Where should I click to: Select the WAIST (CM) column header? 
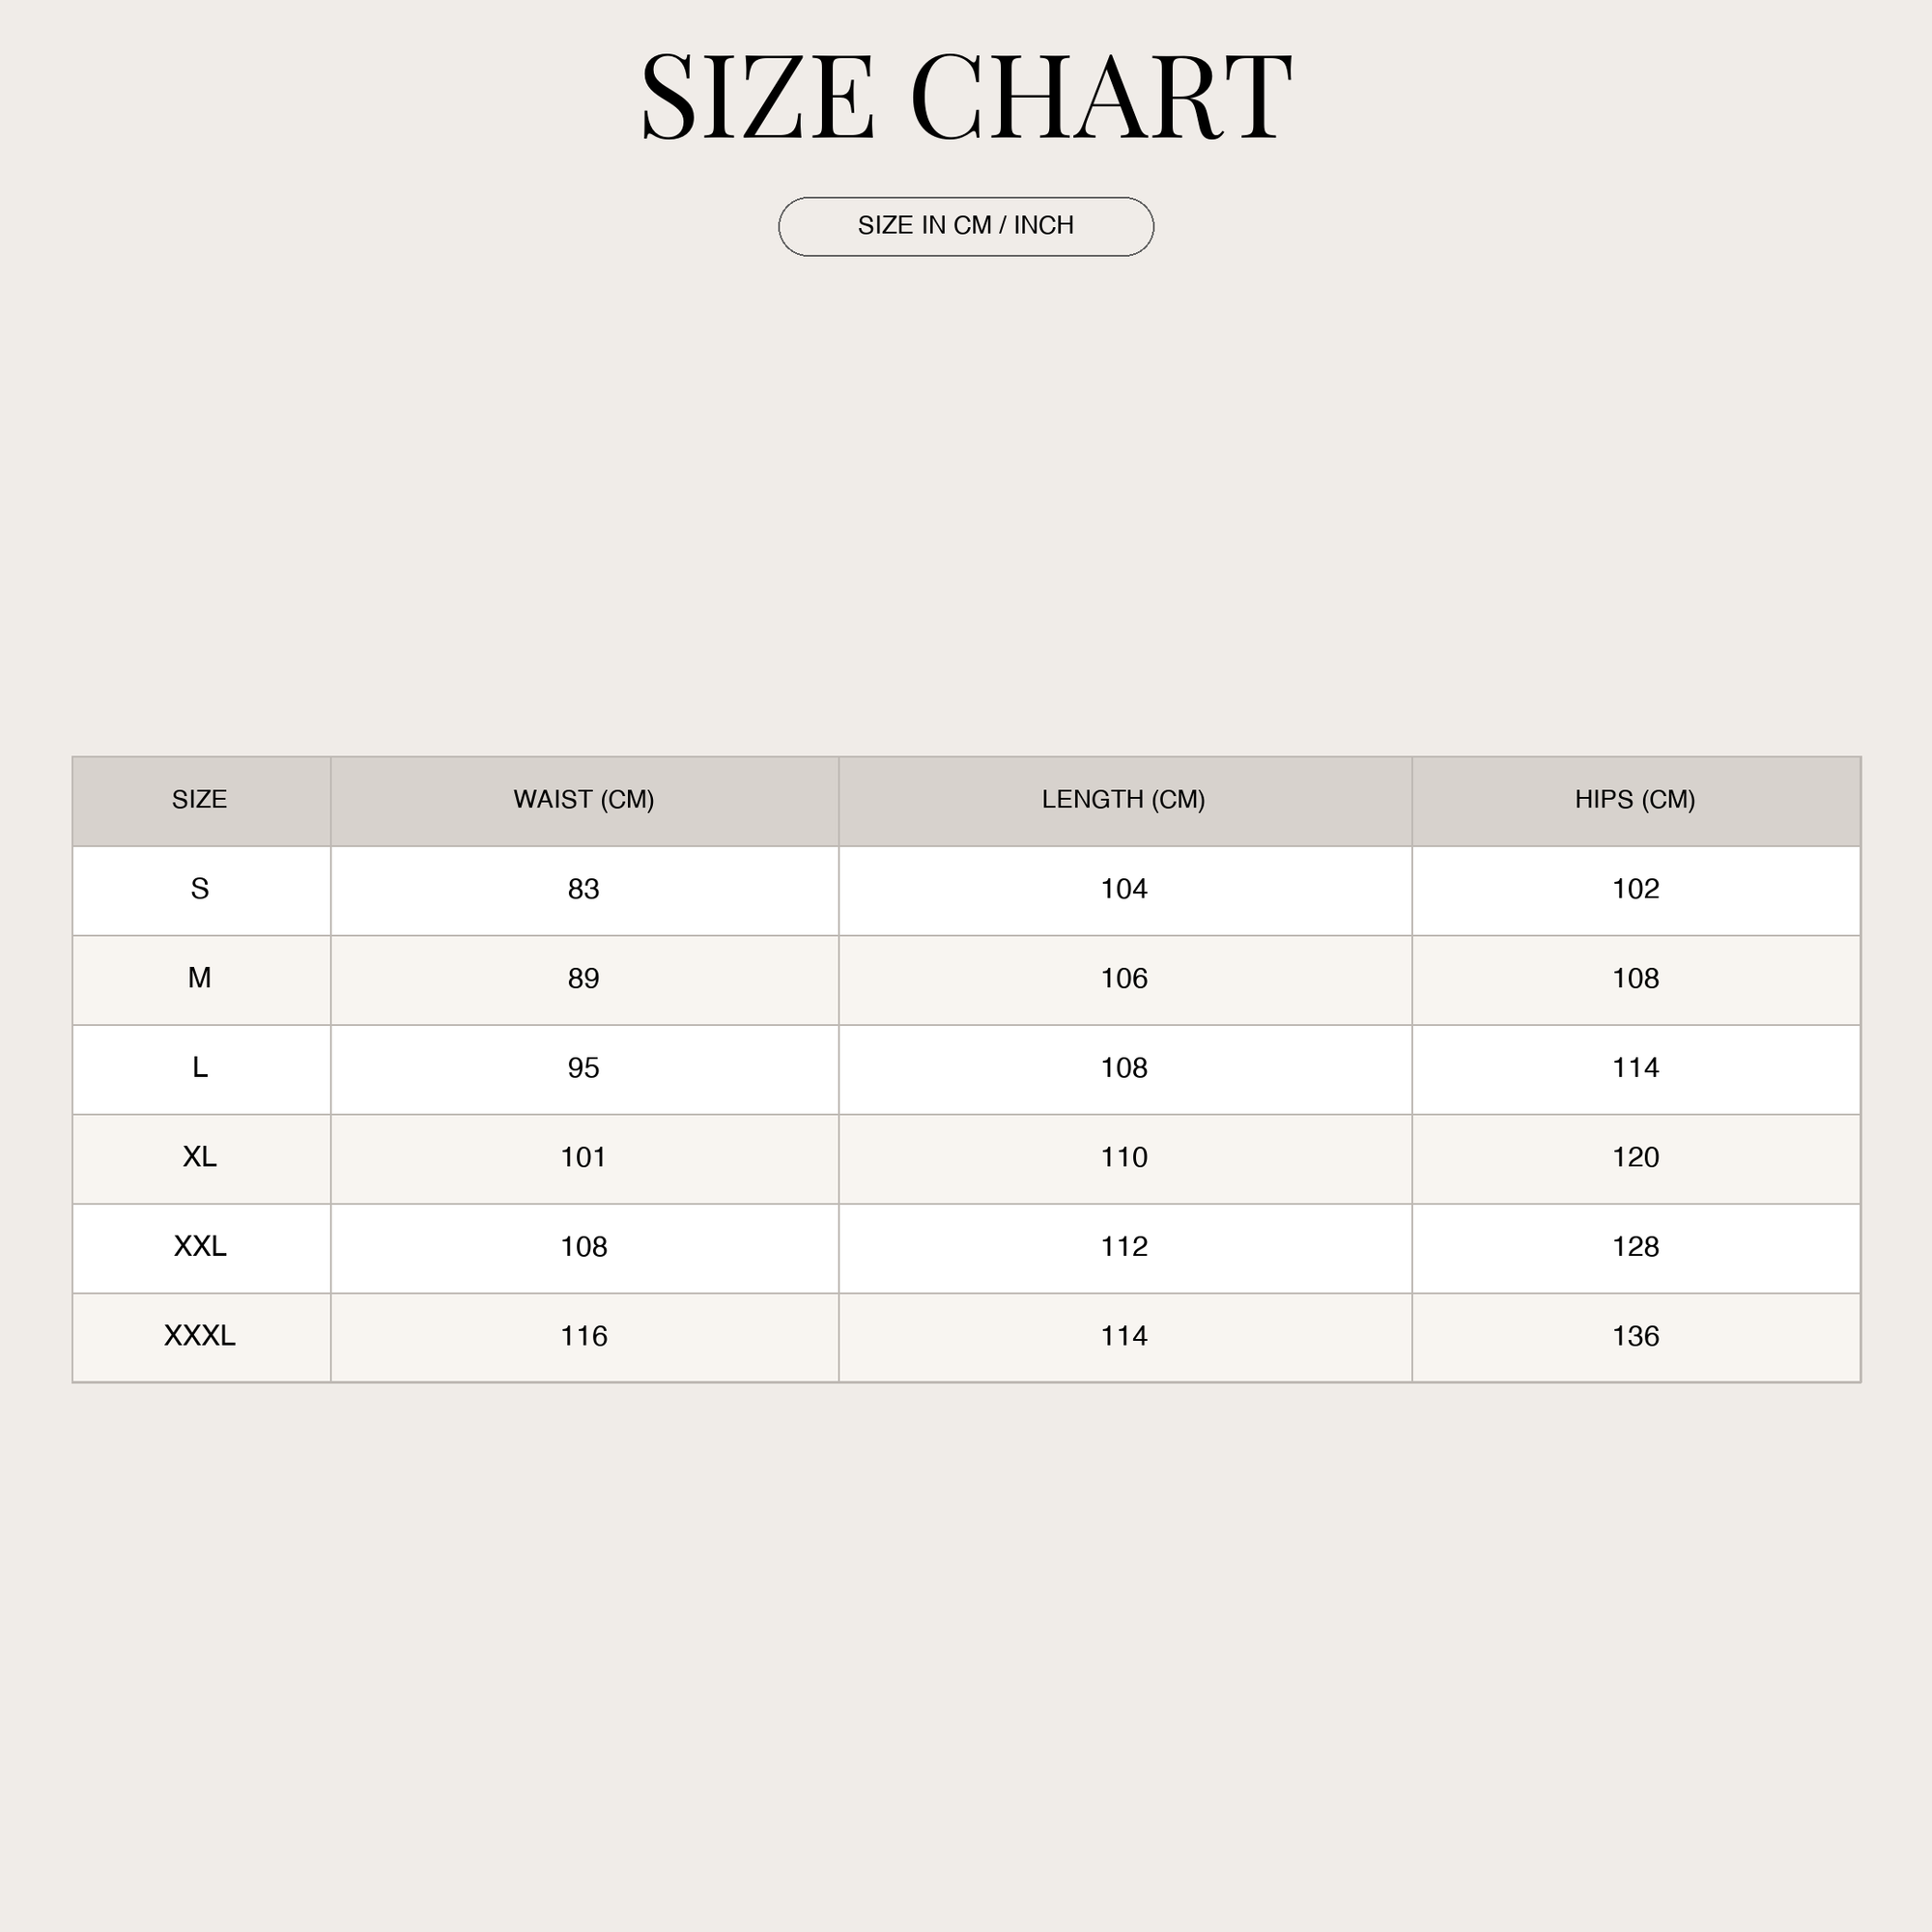click(584, 800)
